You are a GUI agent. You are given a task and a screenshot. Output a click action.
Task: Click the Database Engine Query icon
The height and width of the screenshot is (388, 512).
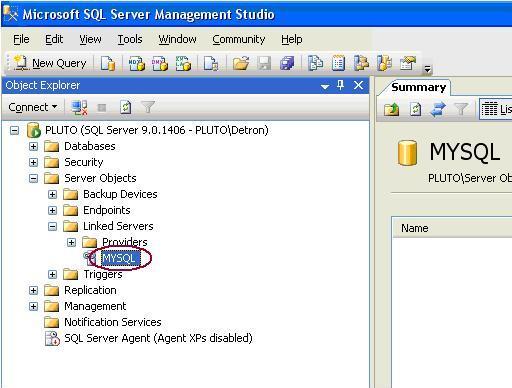click(x=108, y=63)
